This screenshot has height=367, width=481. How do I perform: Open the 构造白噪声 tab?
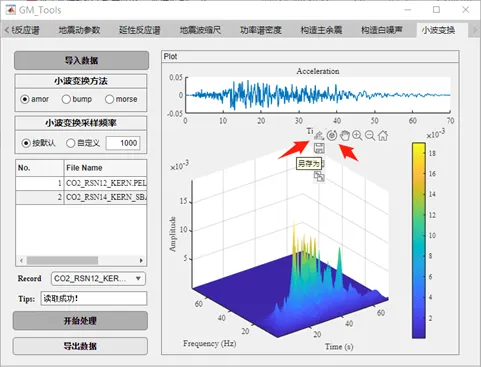point(382,30)
